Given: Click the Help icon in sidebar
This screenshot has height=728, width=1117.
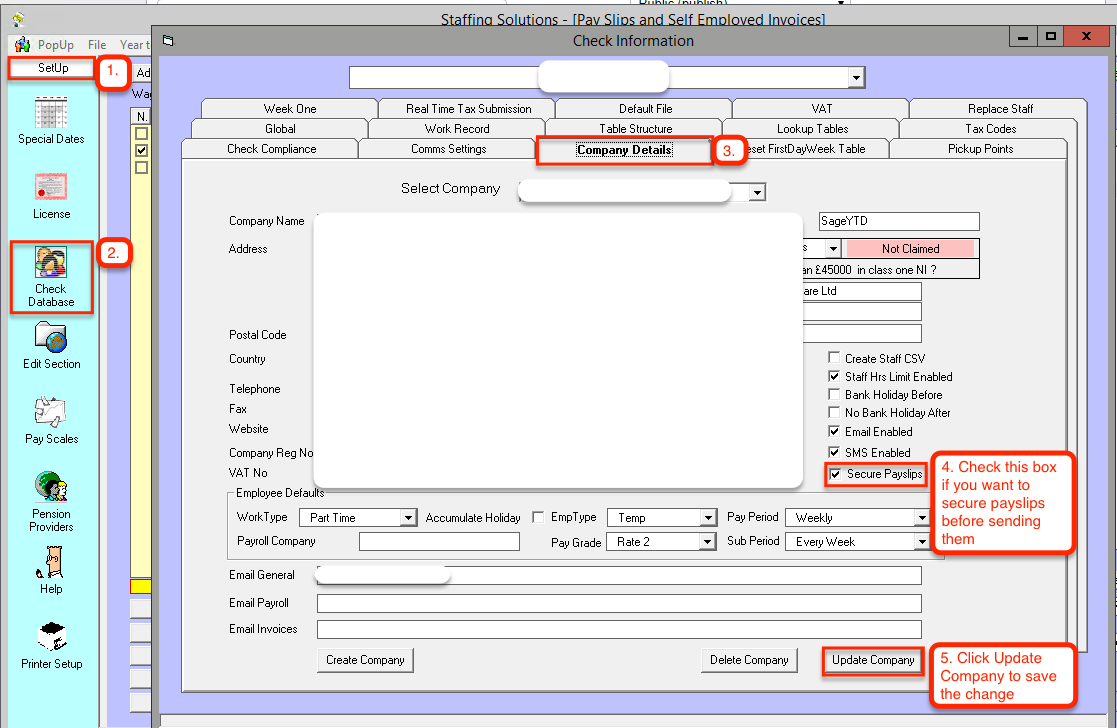Looking at the screenshot, I should click(51, 562).
